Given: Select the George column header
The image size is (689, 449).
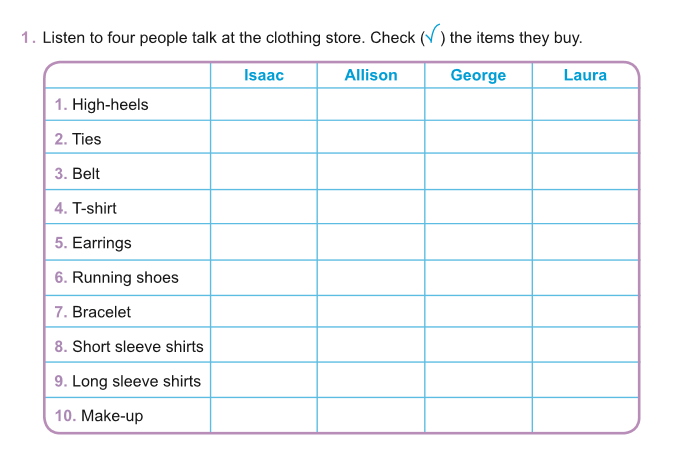Looking at the screenshot, I should click(x=478, y=75).
